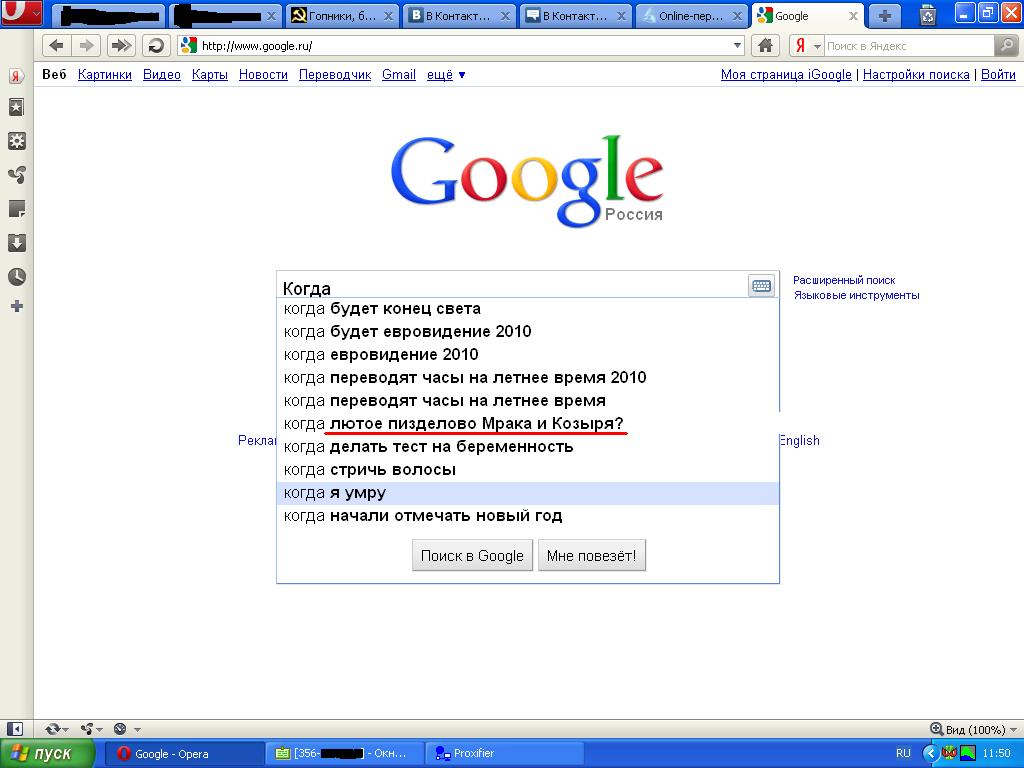Viewport: 1024px width, 768px height.
Task: Click the Поиск в Яндекс search field
Action: tap(908, 46)
